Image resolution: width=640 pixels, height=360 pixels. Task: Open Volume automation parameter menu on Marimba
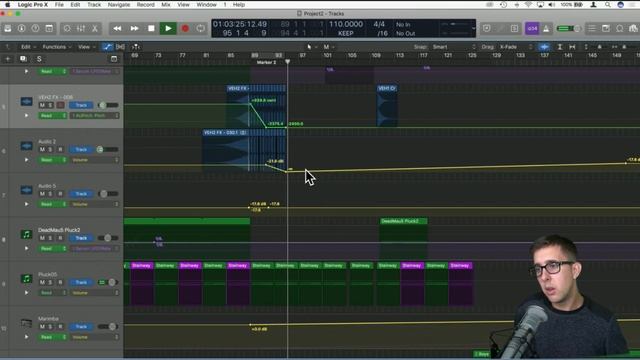pos(95,337)
